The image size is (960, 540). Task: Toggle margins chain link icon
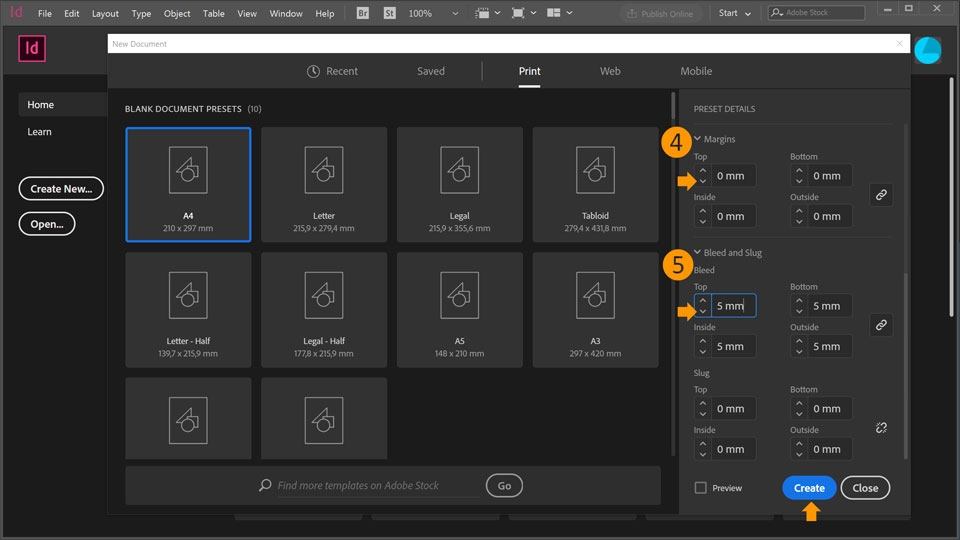tap(881, 195)
